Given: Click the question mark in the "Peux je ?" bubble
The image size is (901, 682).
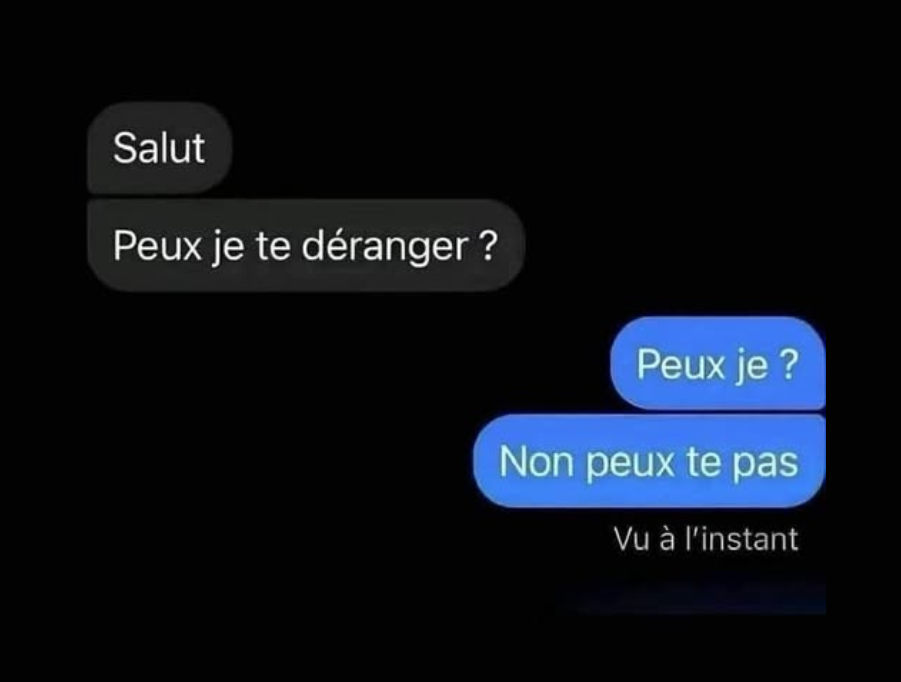Looking at the screenshot, I should (x=788, y=363).
